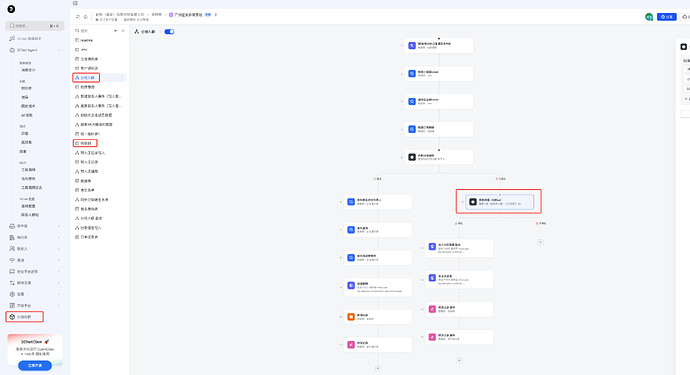Click the sidebar search field with ⌘+K
Screen dimensions: 690x375
[35, 26]
